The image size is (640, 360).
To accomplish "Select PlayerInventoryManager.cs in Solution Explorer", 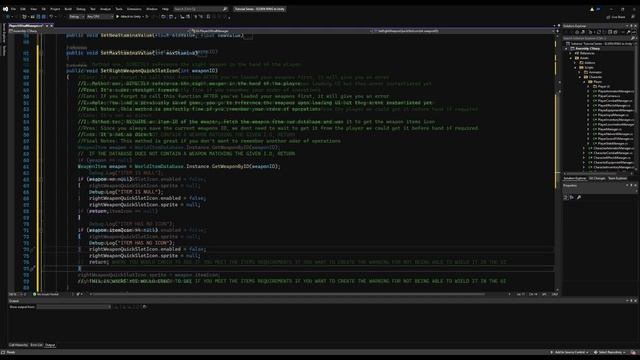I will (613, 120).
